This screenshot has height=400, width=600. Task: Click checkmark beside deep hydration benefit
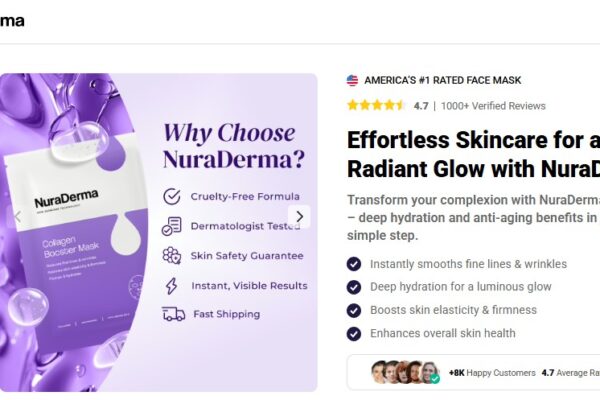[x=354, y=287]
